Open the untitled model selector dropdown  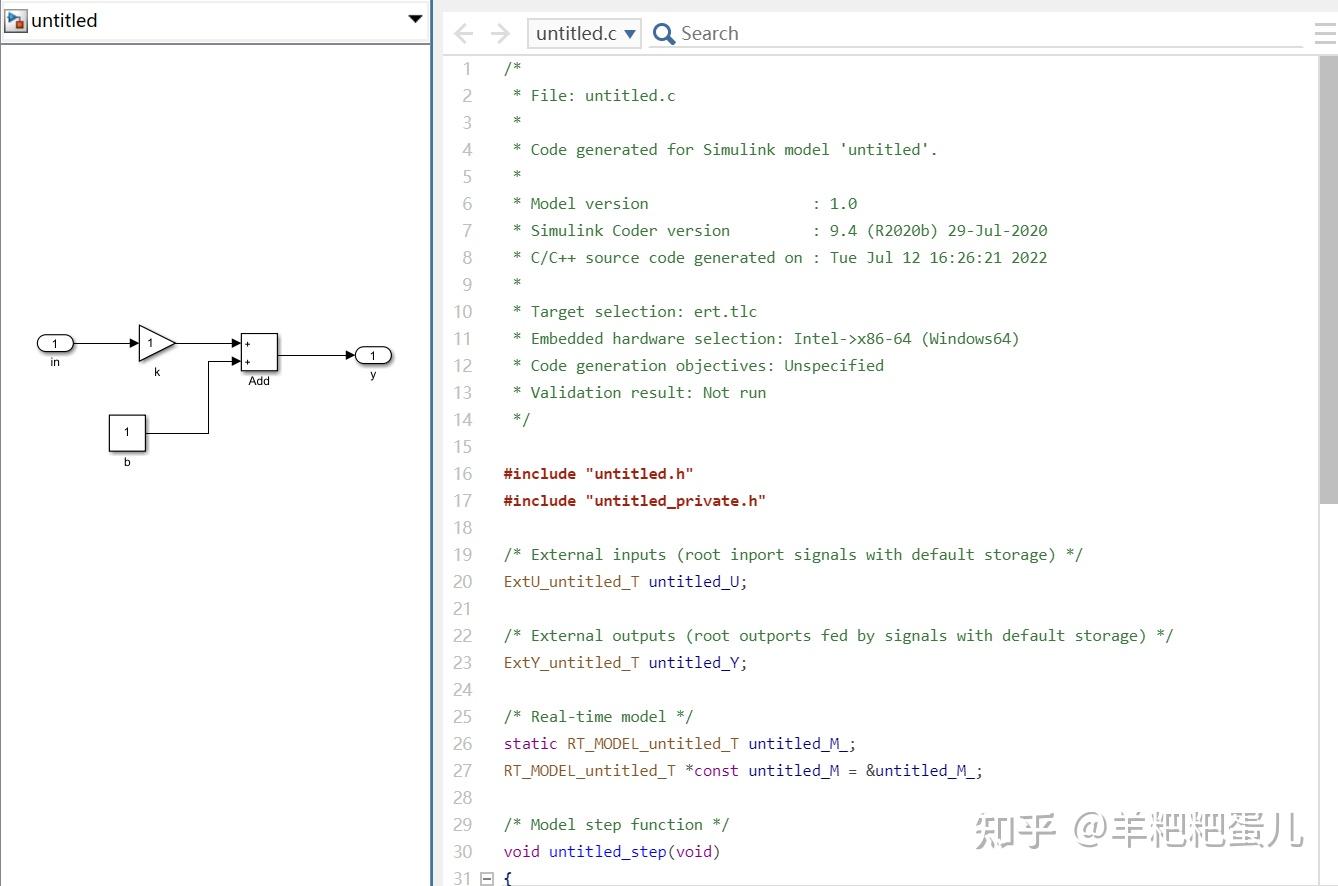pyautogui.click(x=414, y=18)
